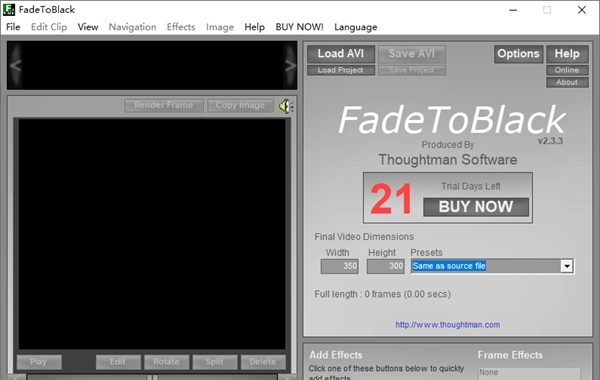The height and width of the screenshot is (380, 600).
Task: Click the Play button
Action: 39,362
